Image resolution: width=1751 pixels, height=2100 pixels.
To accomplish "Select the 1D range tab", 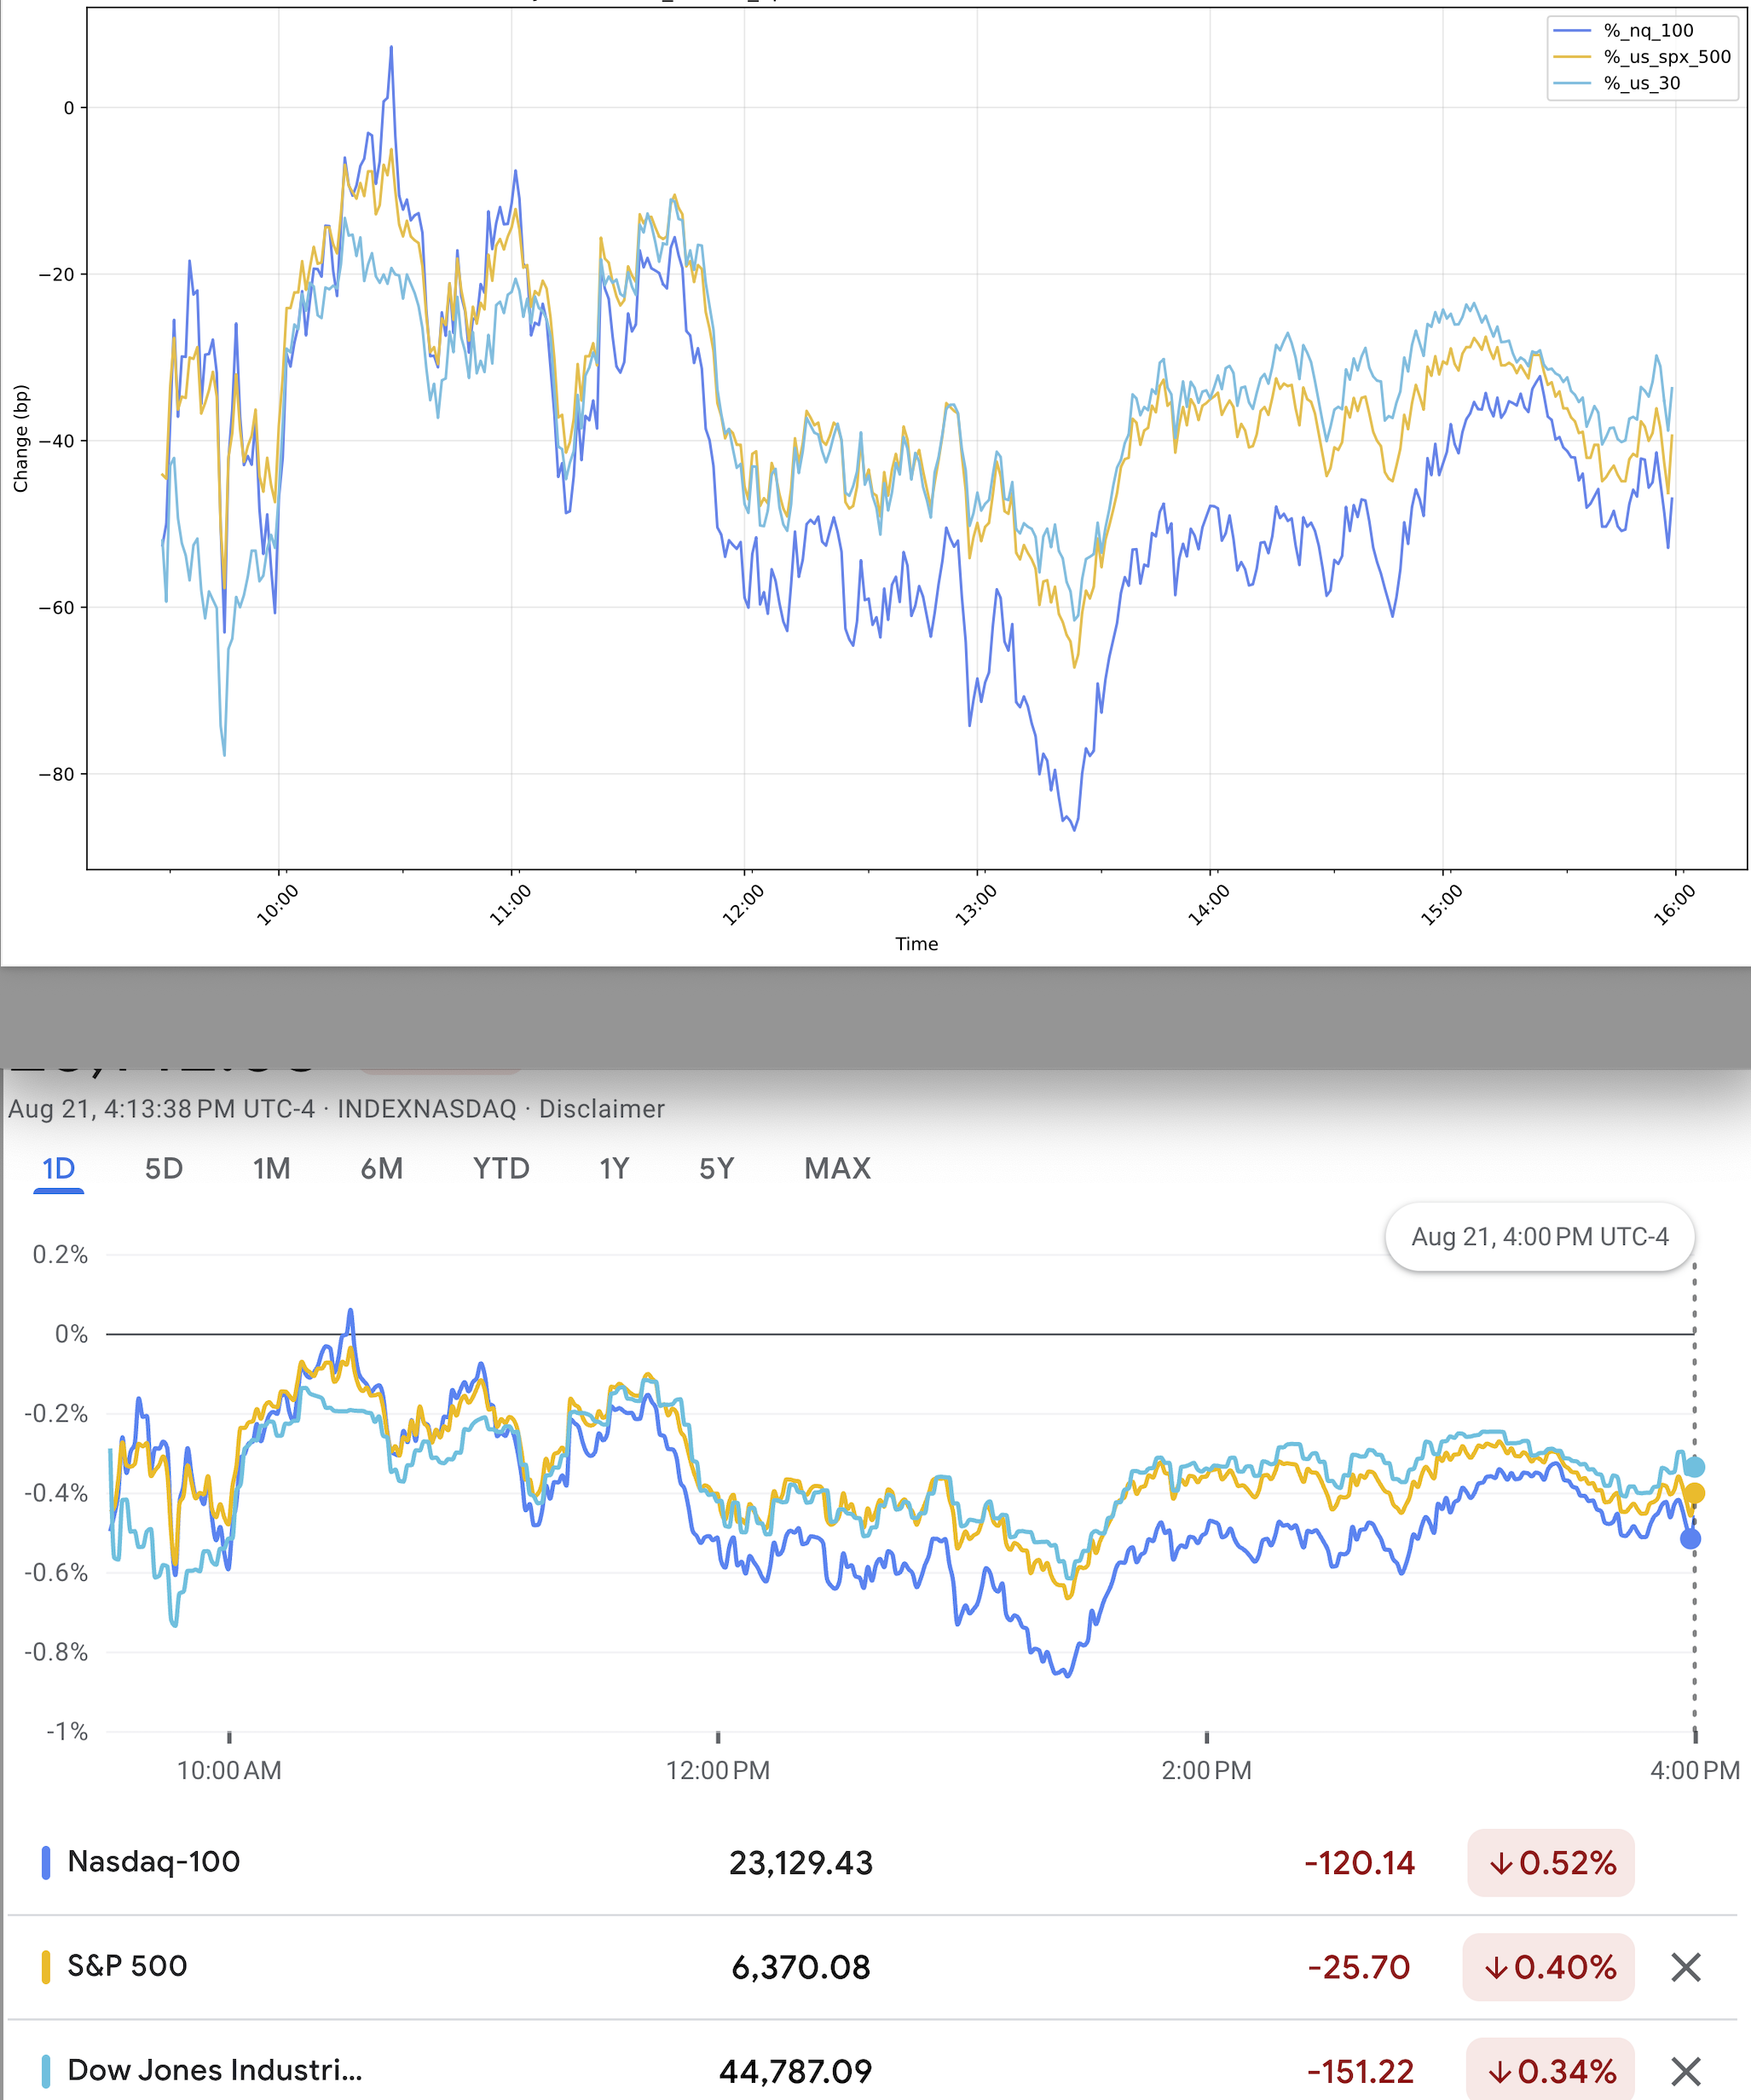I will [x=58, y=1168].
